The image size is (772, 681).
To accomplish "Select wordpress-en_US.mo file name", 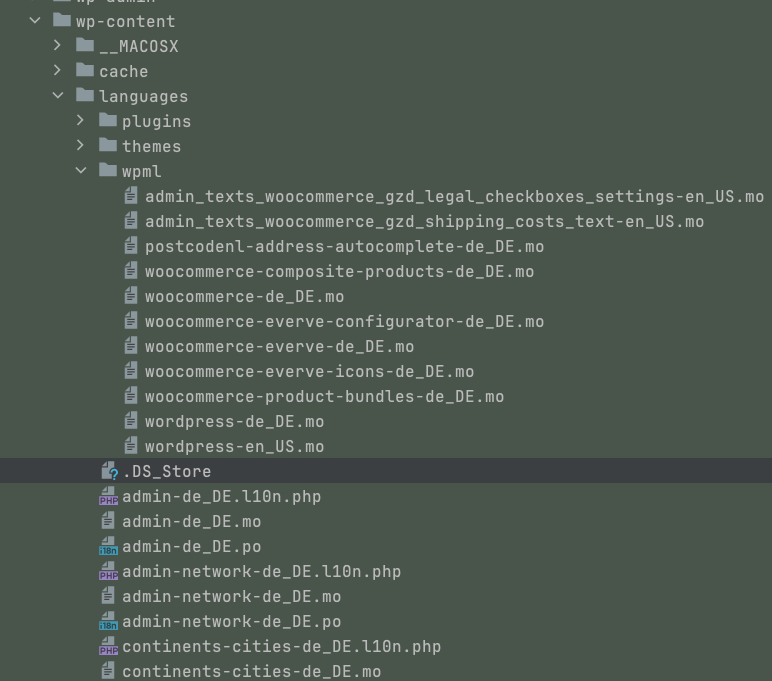I will (234, 447).
